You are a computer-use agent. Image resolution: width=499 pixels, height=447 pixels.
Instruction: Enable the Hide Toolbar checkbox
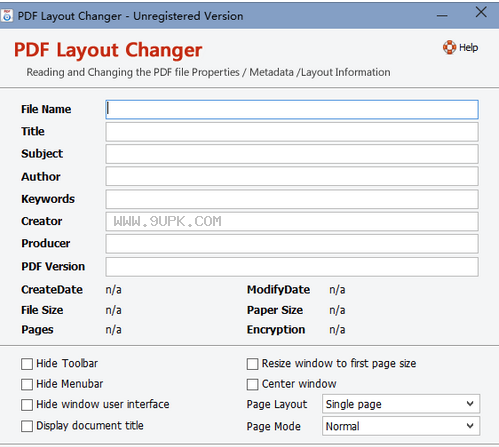pyautogui.click(x=27, y=364)
